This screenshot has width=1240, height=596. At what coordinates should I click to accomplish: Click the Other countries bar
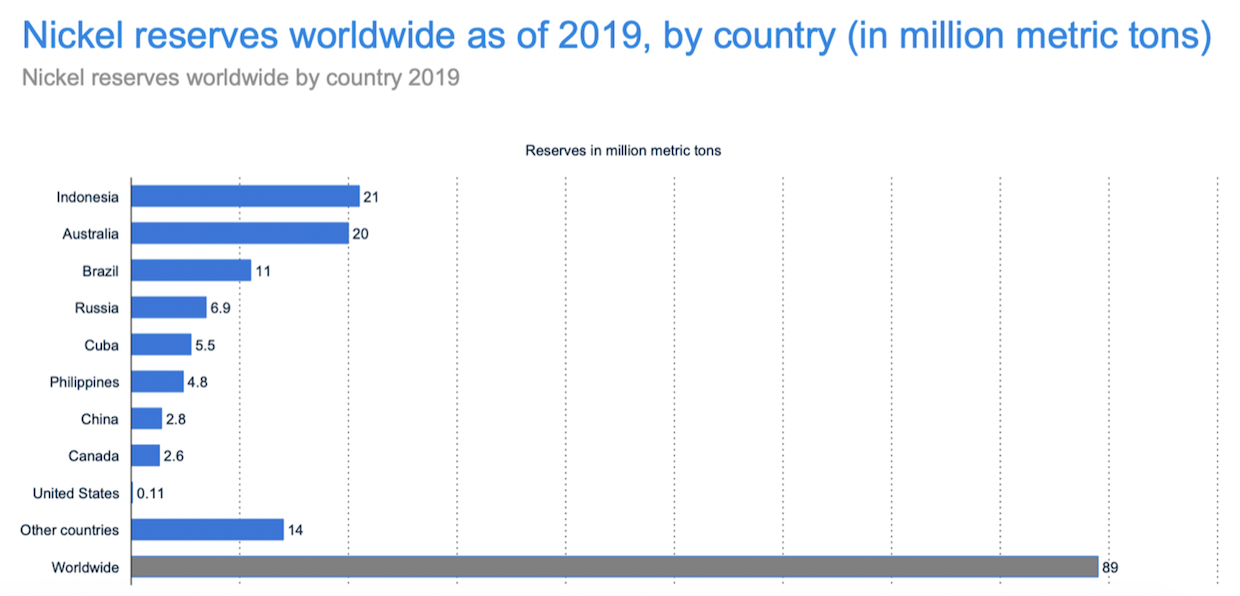205,529
